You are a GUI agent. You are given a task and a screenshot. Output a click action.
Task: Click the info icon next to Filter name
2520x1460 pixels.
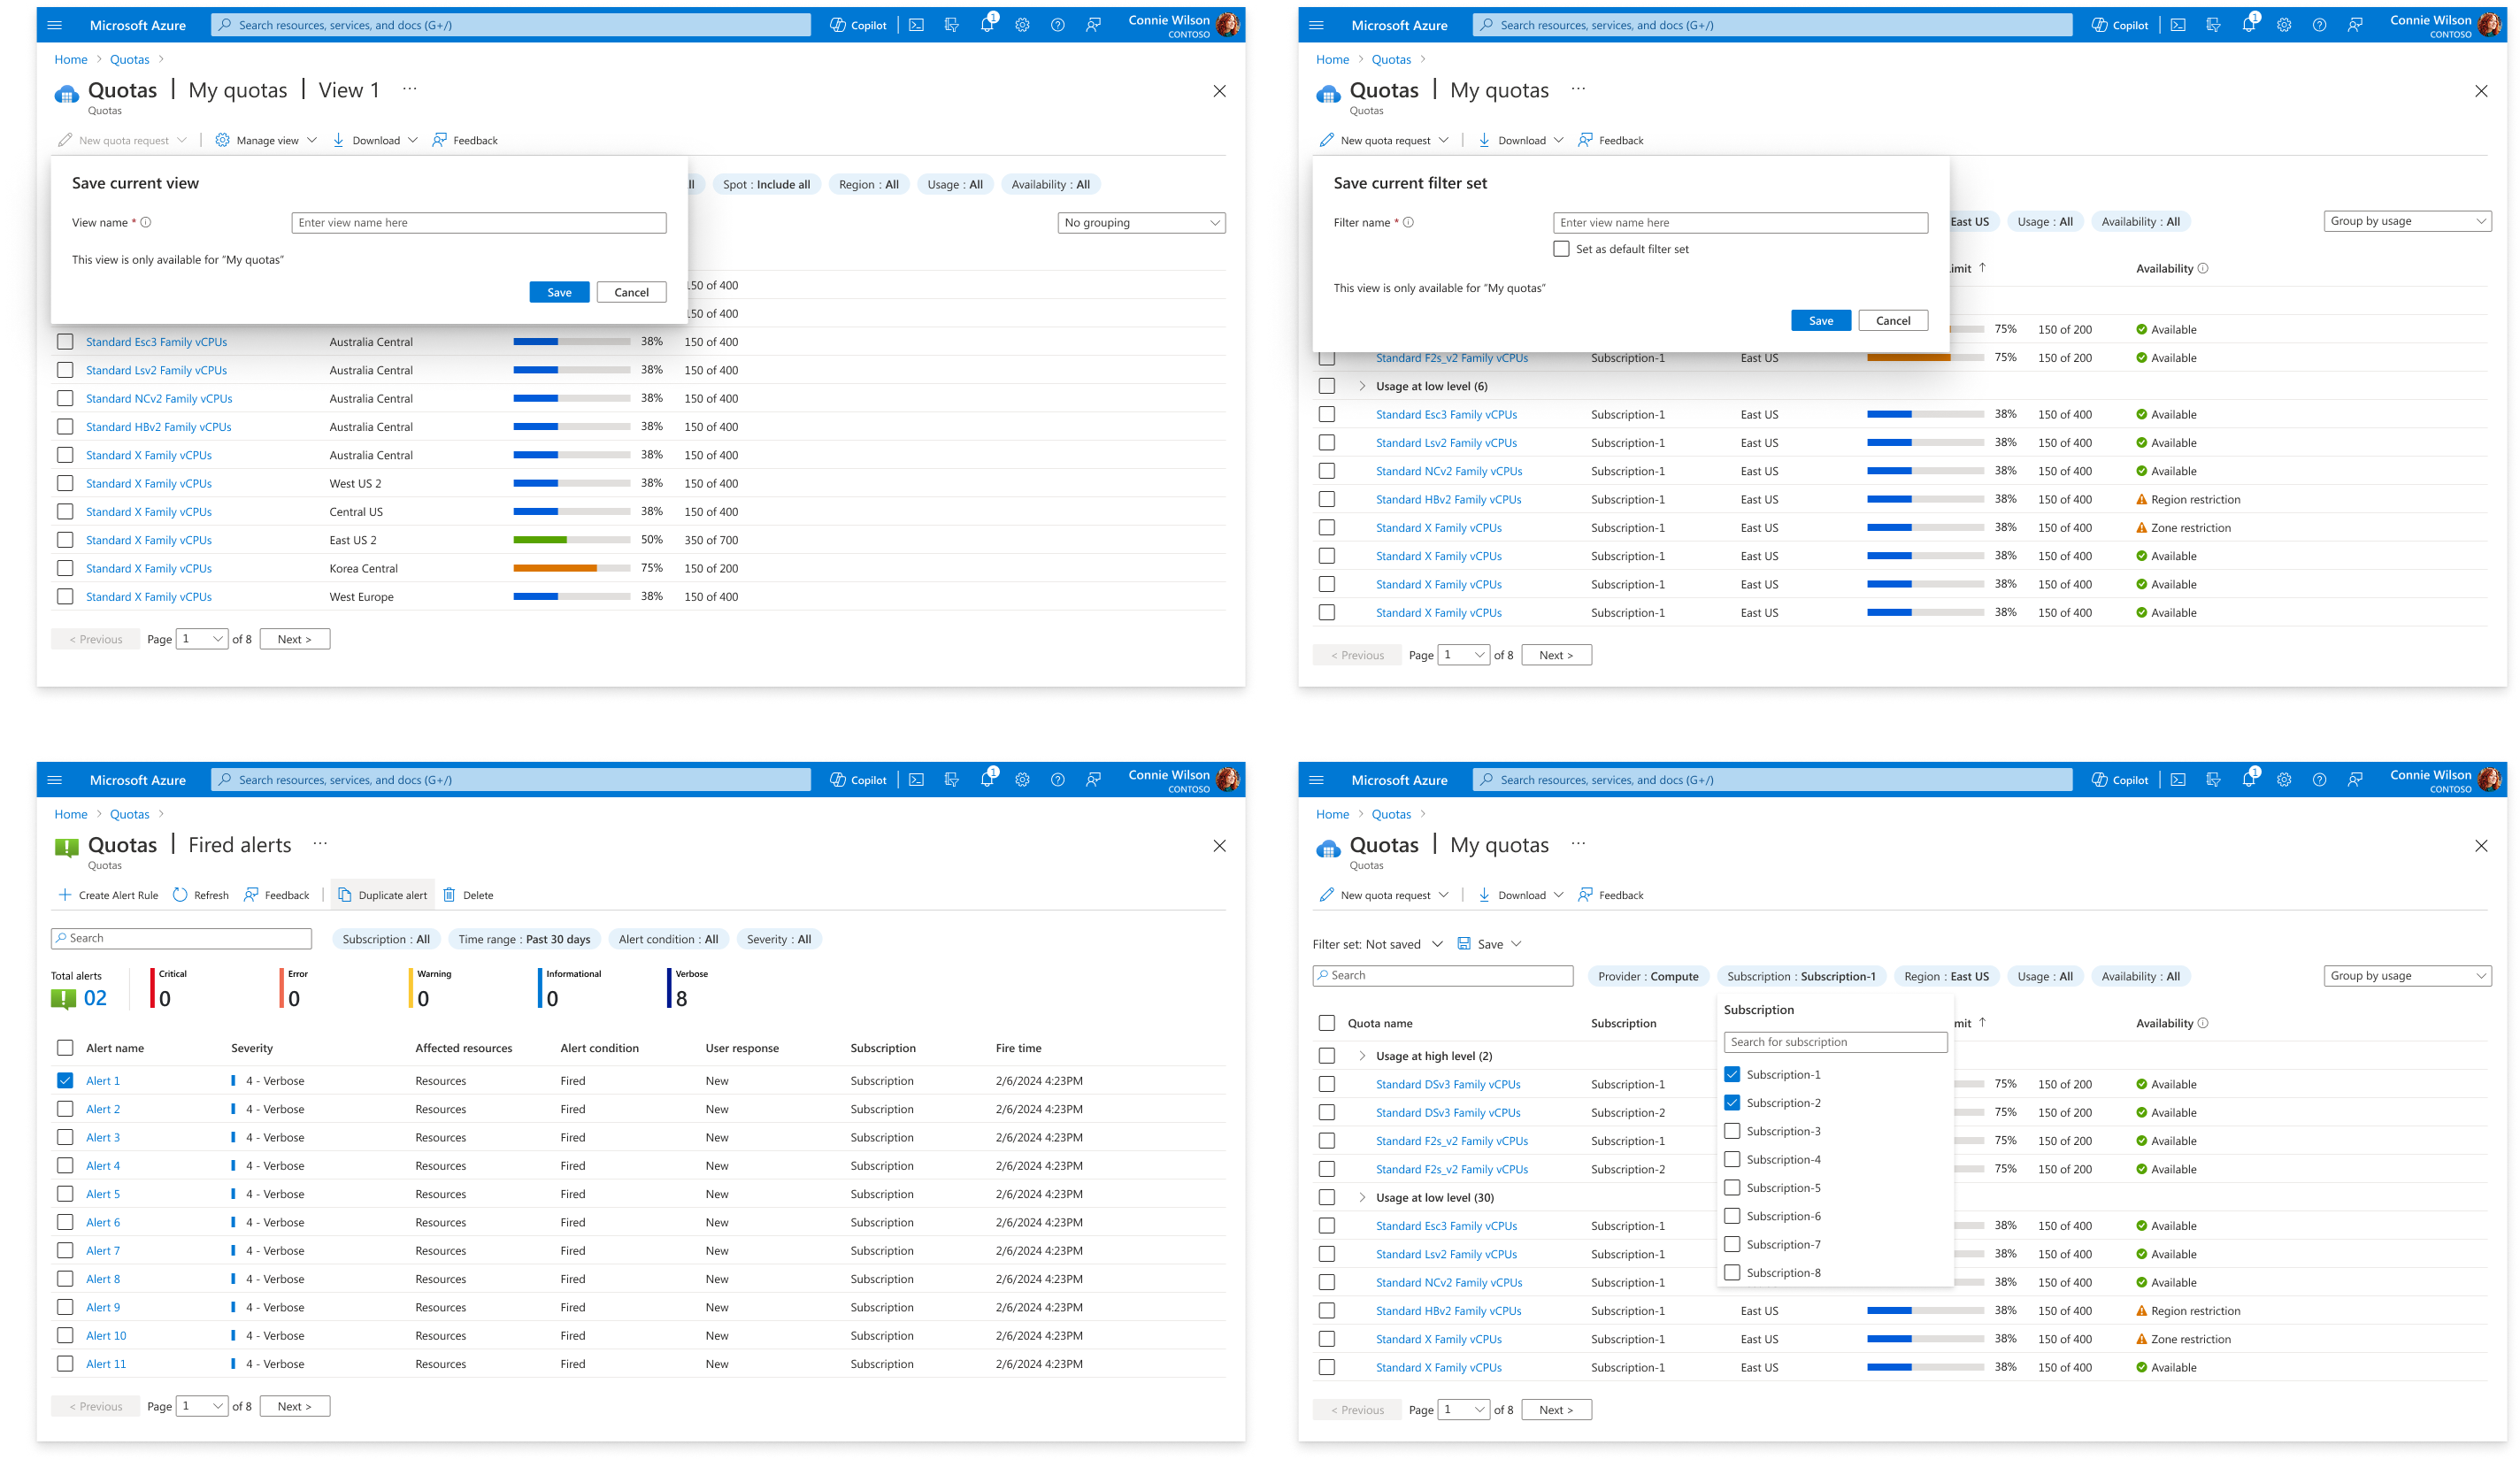pyautogui.click(x=1408, y=222)
